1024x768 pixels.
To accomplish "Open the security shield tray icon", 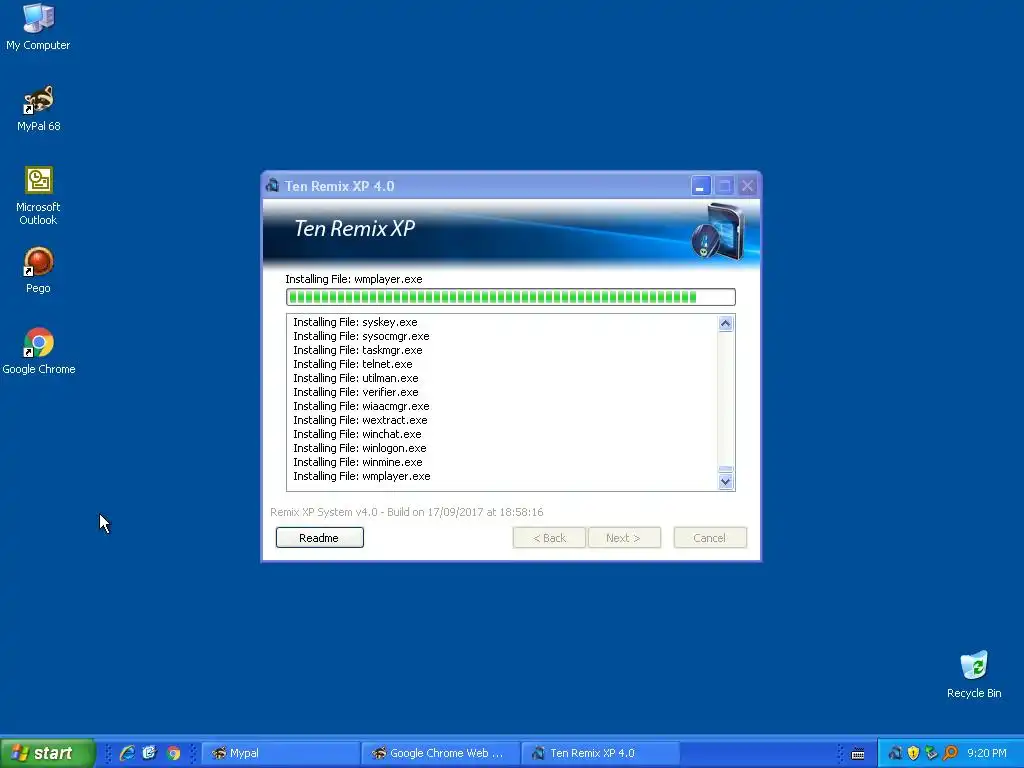I will tap(914, 753).
